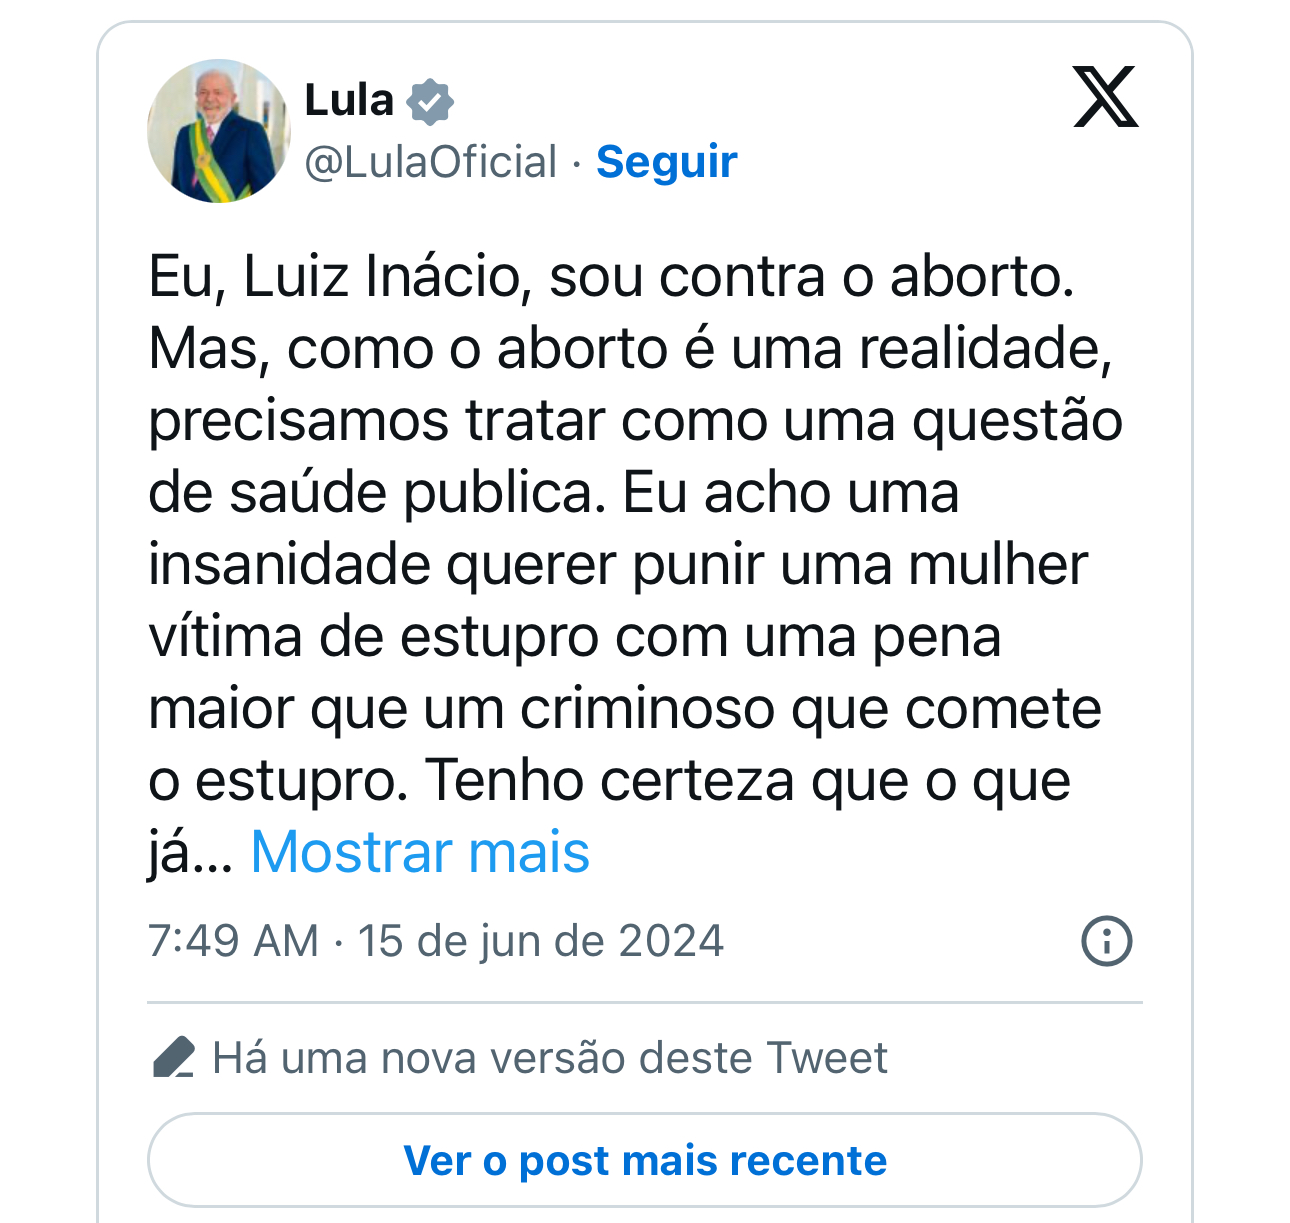Click the phrase "precisamos tratar como uma questão"
The height and width of the screenshot is (1223, 1290).
coord(635,421)
